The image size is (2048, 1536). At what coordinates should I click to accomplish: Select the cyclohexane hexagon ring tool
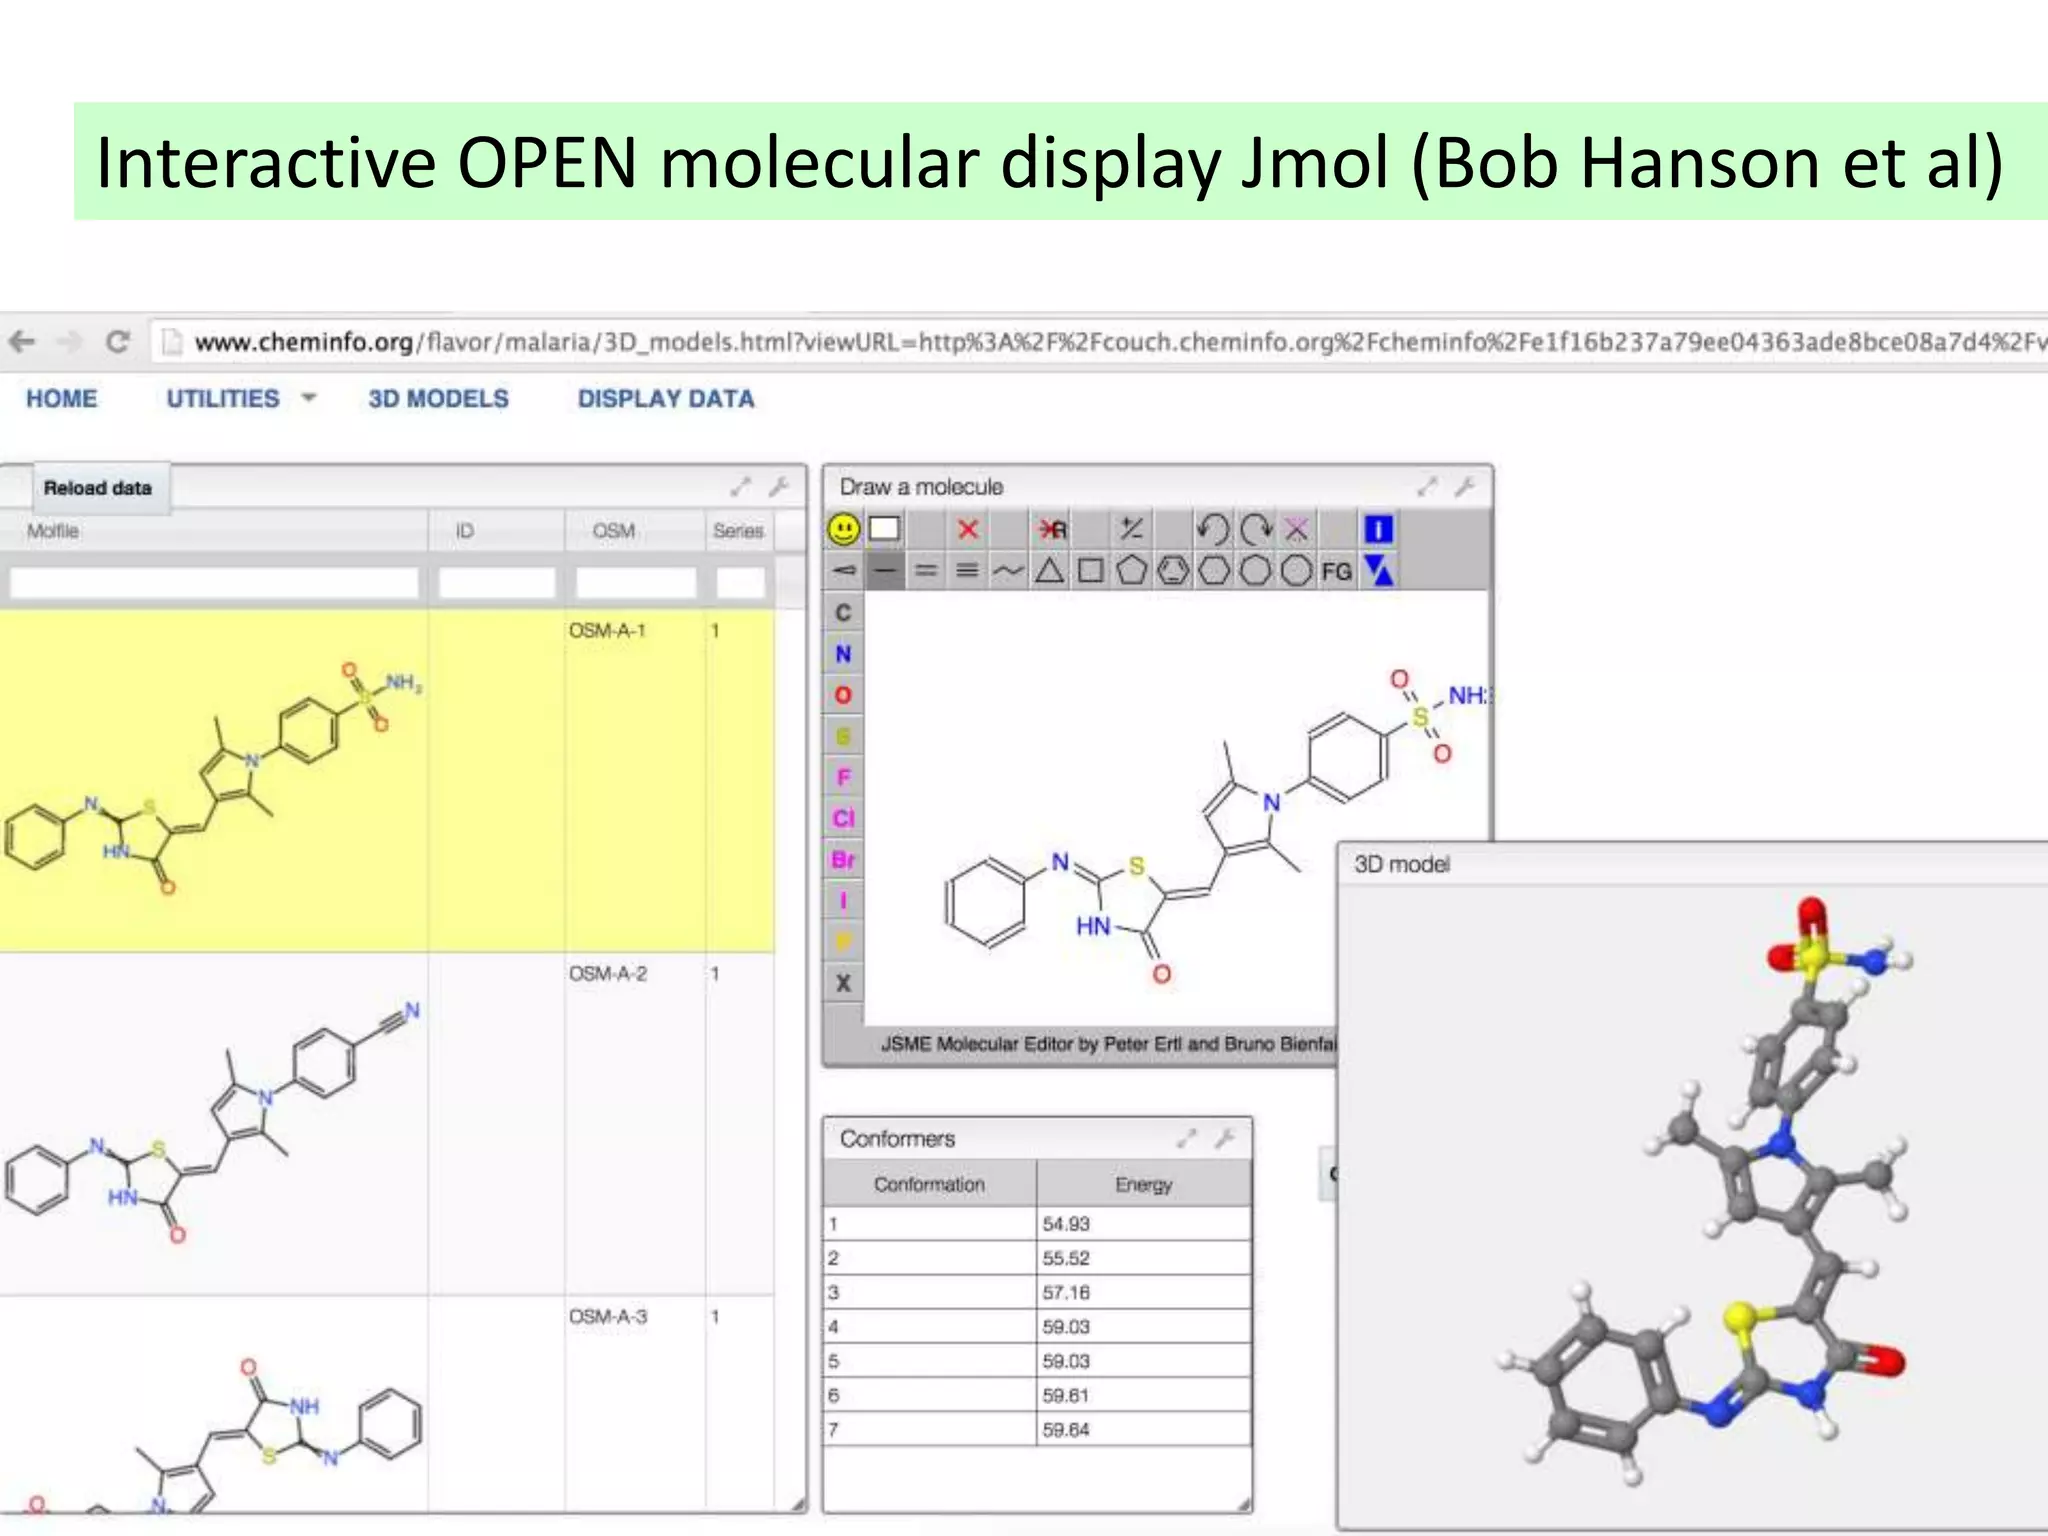click(1214, 571)
